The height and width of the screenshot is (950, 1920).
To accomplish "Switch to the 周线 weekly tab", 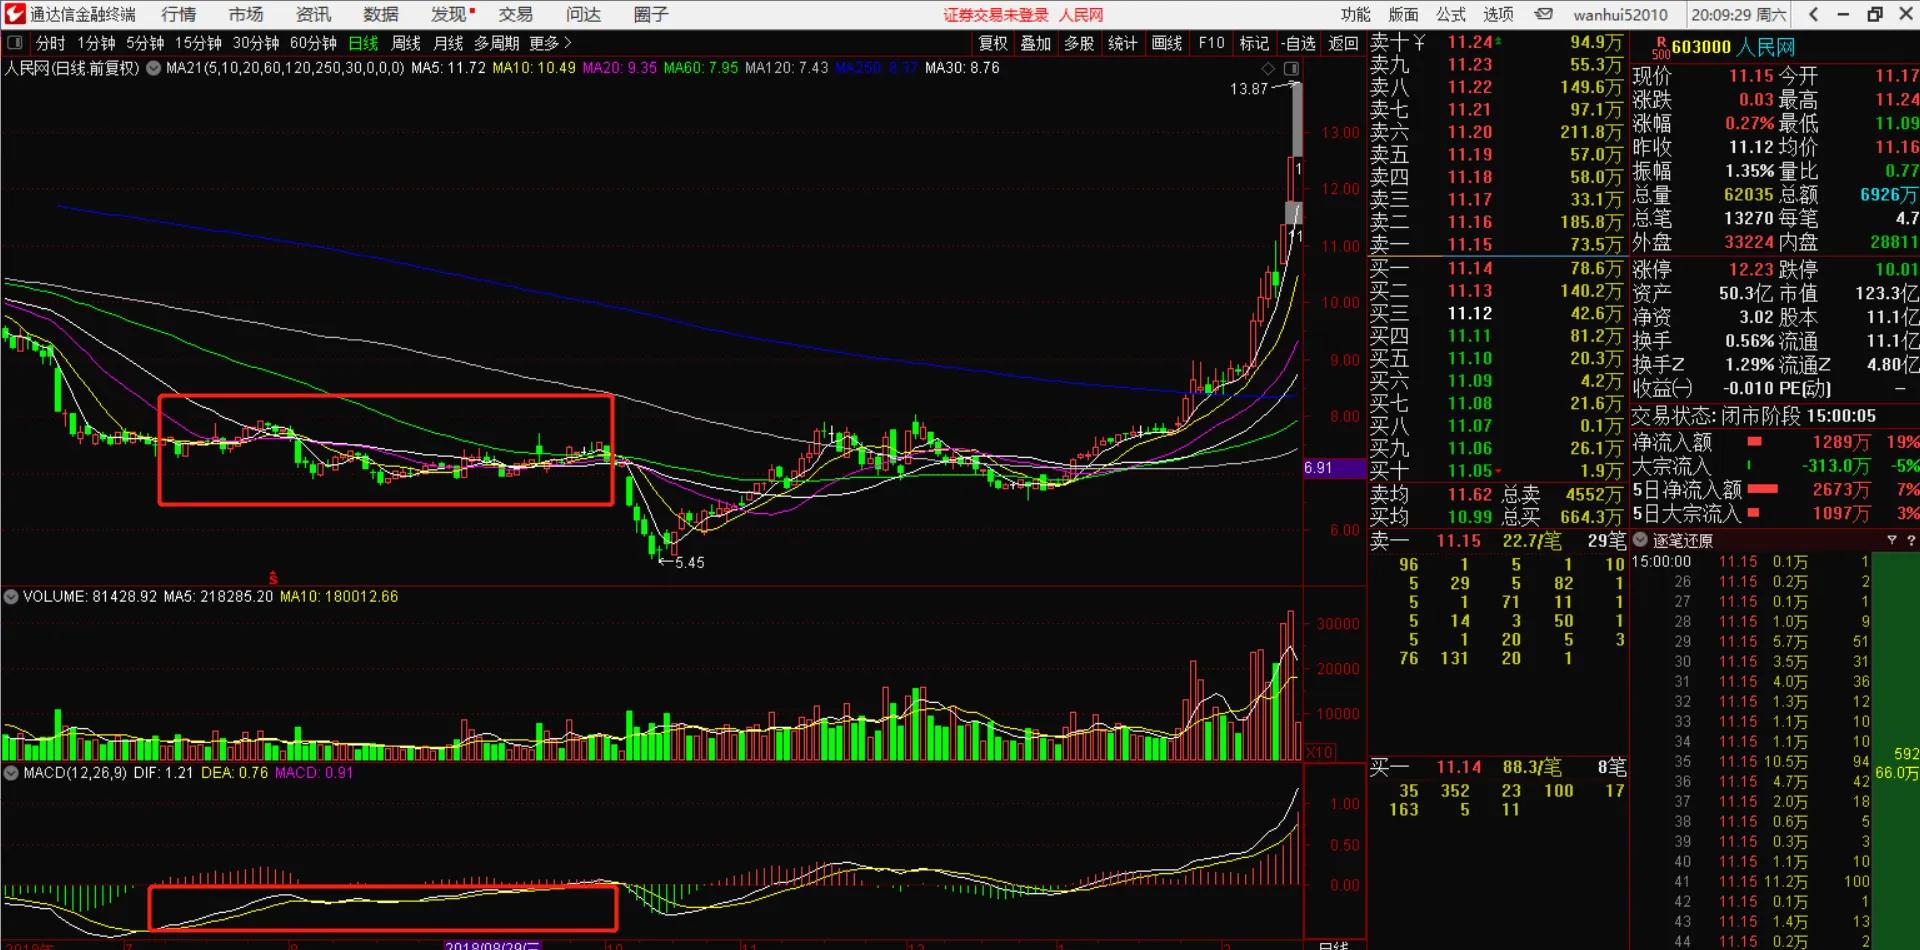I will pyautogui.click(x=406, y=43).
